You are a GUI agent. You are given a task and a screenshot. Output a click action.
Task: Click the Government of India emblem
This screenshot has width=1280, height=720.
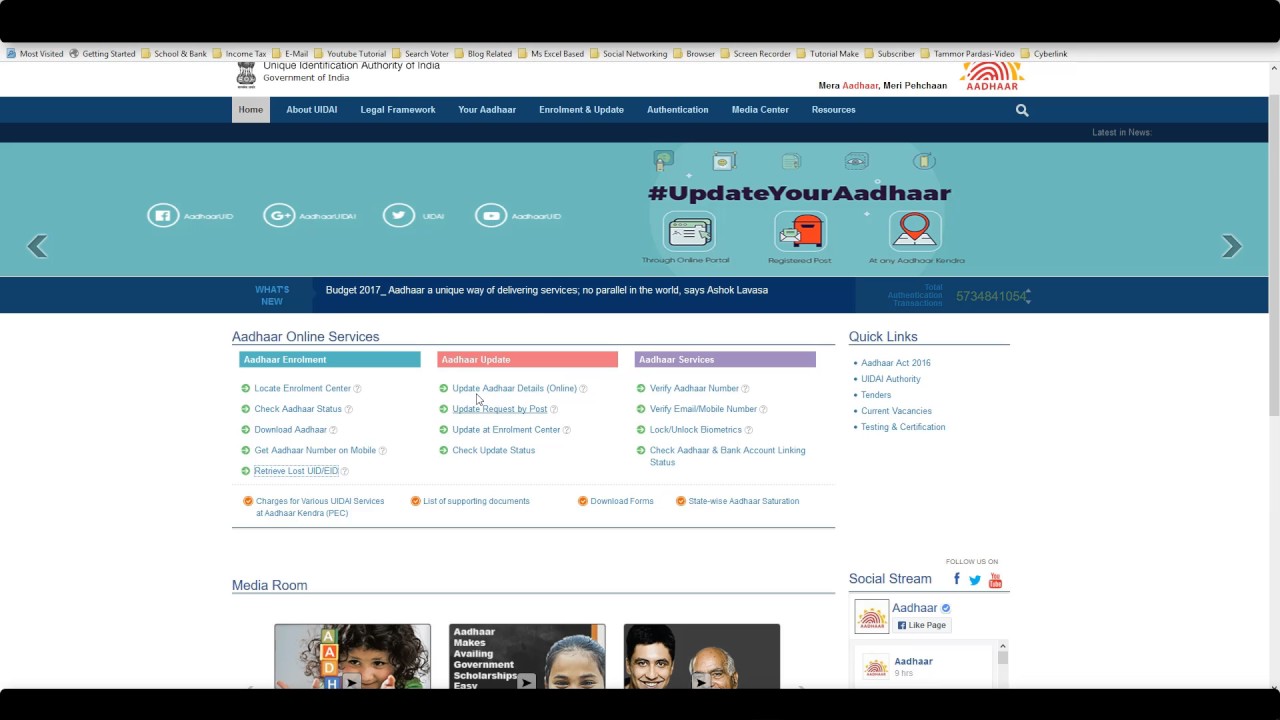pos(246,75)
